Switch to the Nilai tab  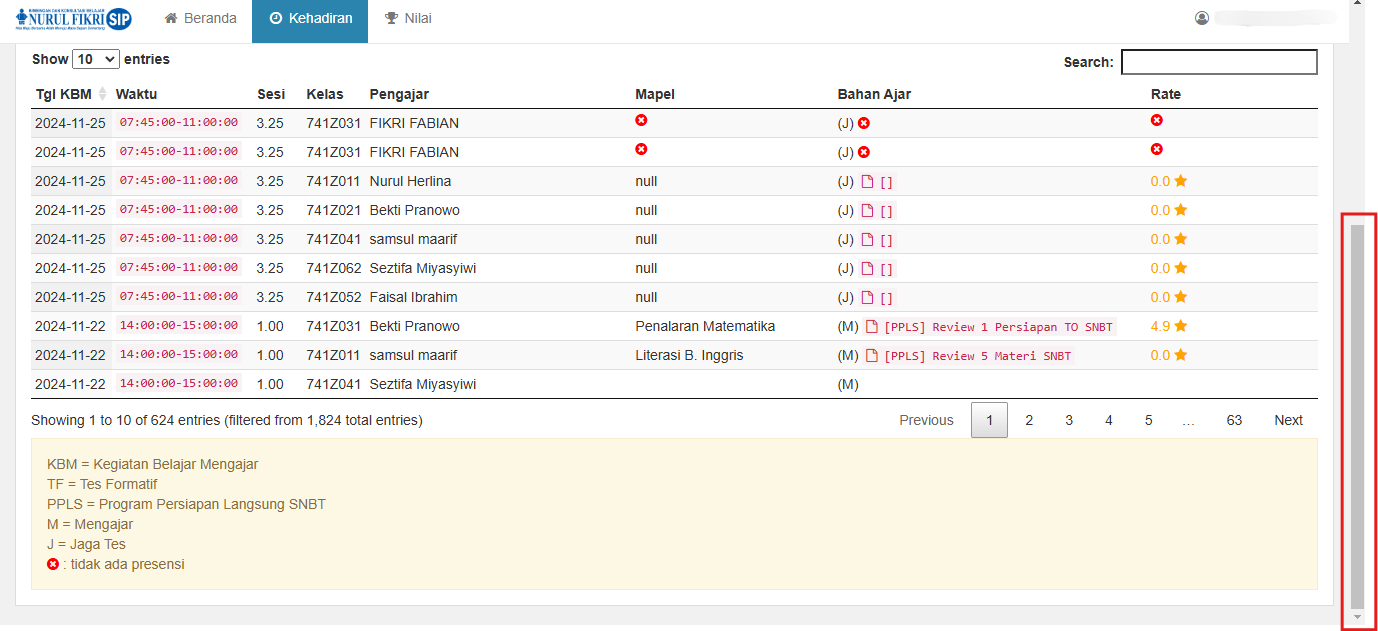coord(408,18)
